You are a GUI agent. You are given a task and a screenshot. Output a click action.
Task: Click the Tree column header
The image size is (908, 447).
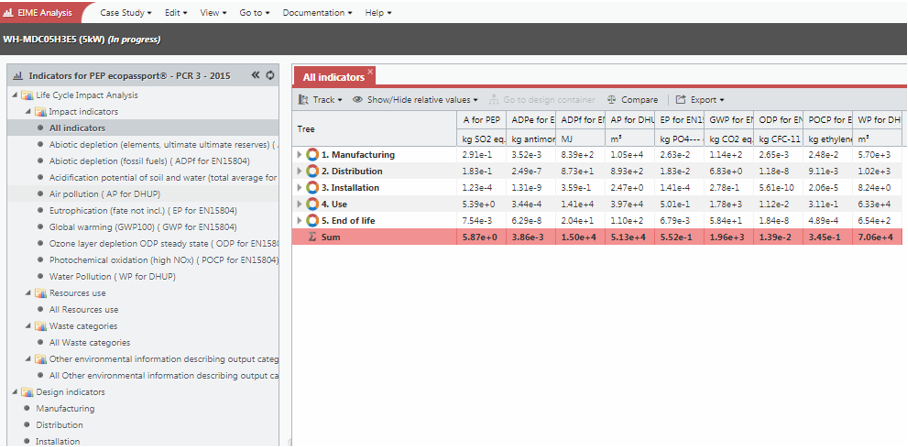(x=374, y=129)
